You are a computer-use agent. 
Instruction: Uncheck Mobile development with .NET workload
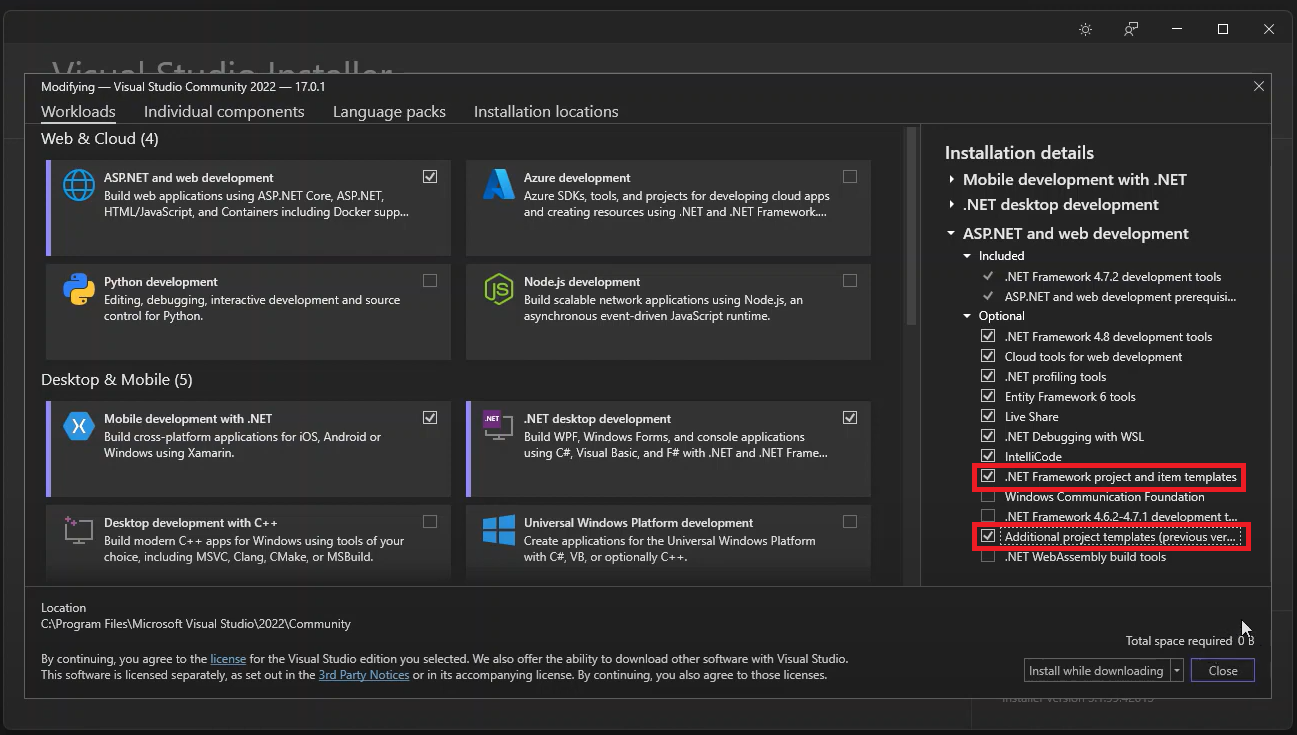point(430,418)
